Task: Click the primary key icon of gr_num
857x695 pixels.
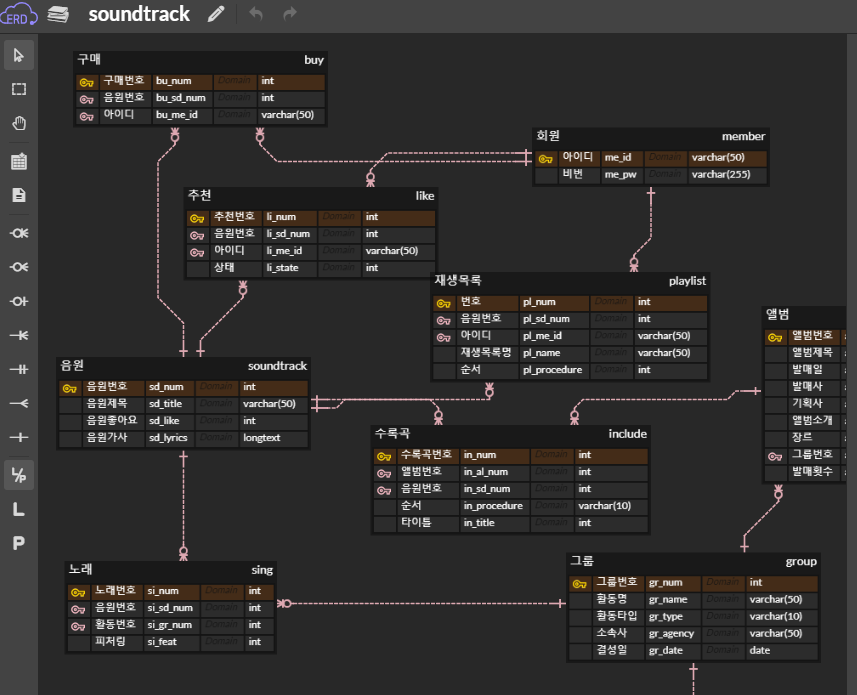Action: (579, 584)
